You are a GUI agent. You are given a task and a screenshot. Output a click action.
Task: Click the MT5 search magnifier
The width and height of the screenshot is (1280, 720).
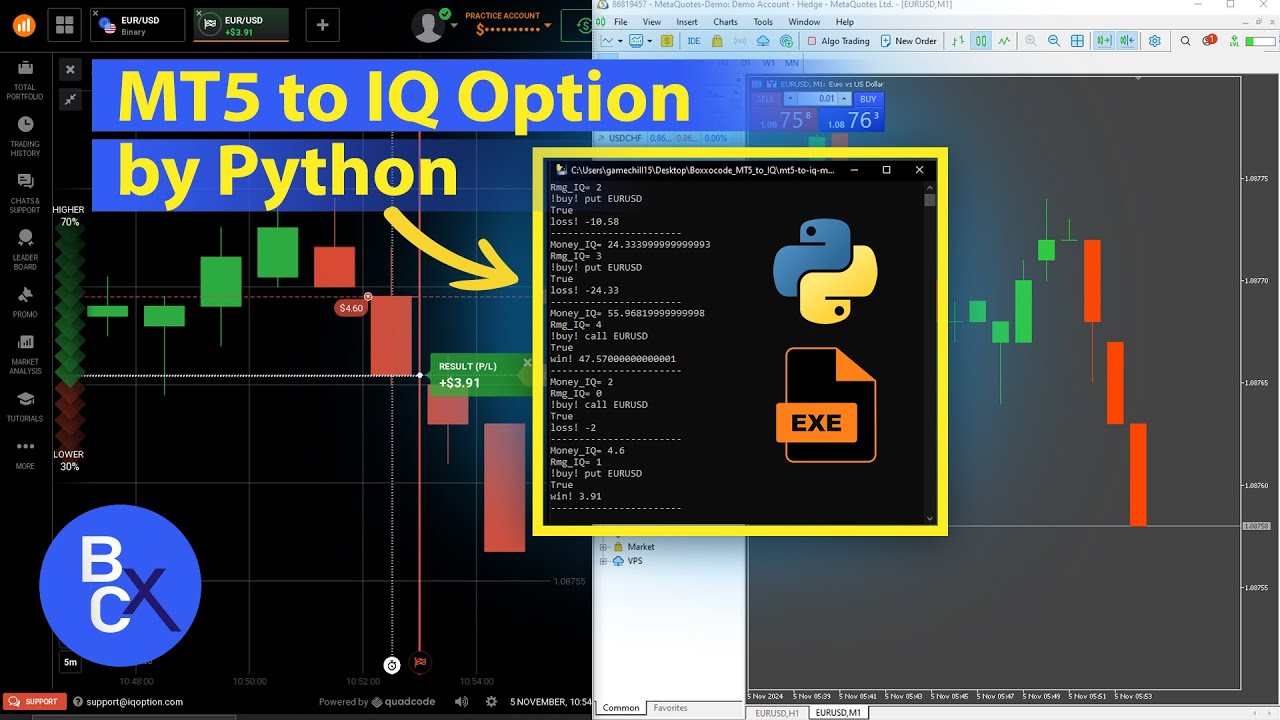click(x=1185, y=41)
